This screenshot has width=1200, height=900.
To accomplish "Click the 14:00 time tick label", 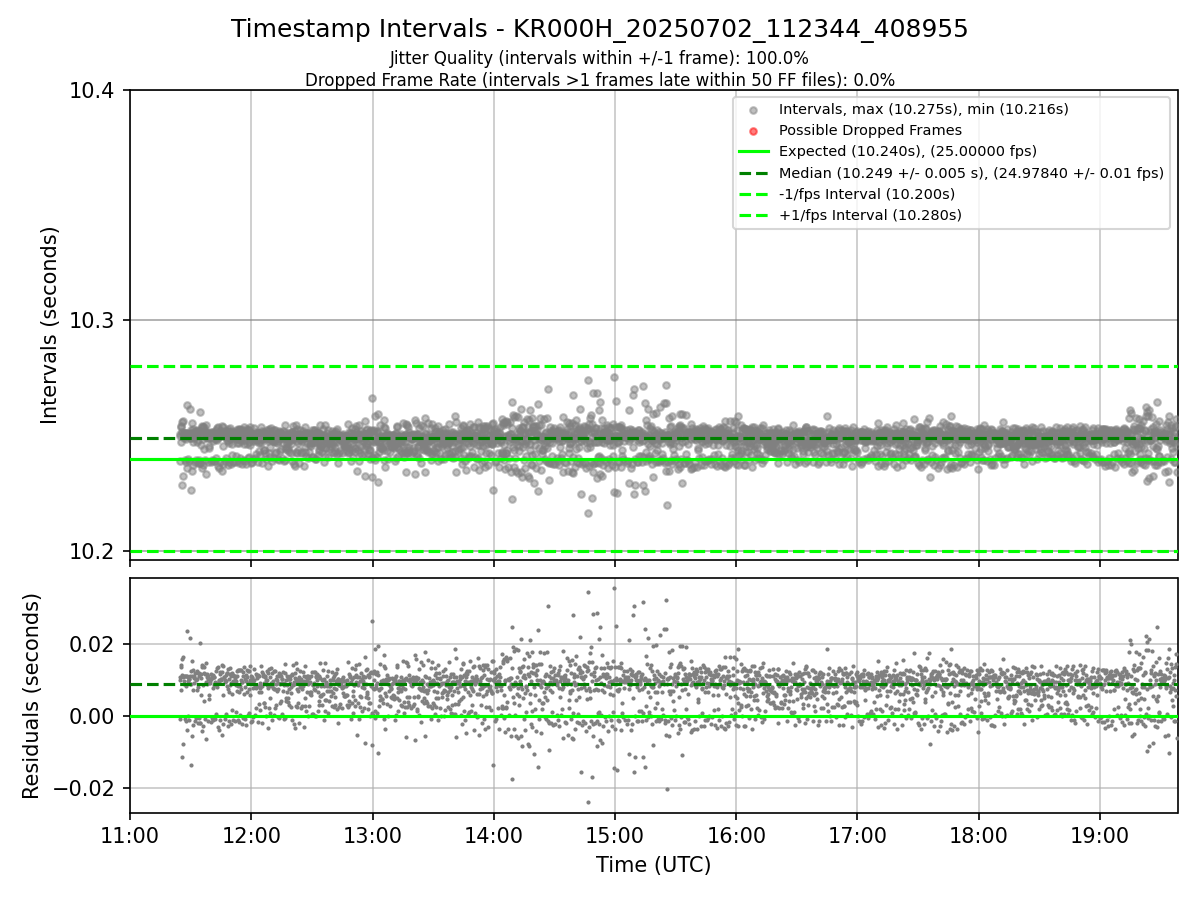I will [494, 834].
